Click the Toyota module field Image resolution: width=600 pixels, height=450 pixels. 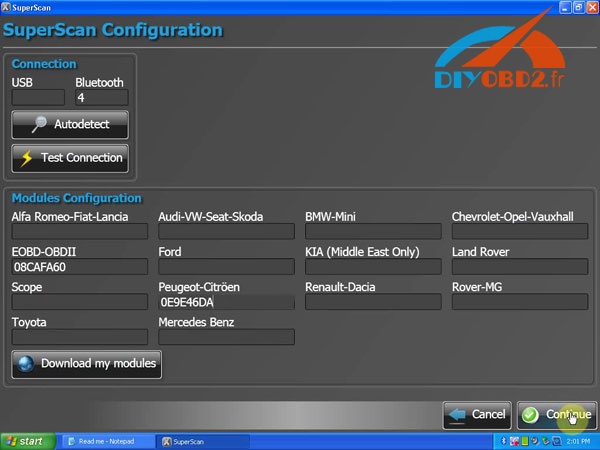80,337
